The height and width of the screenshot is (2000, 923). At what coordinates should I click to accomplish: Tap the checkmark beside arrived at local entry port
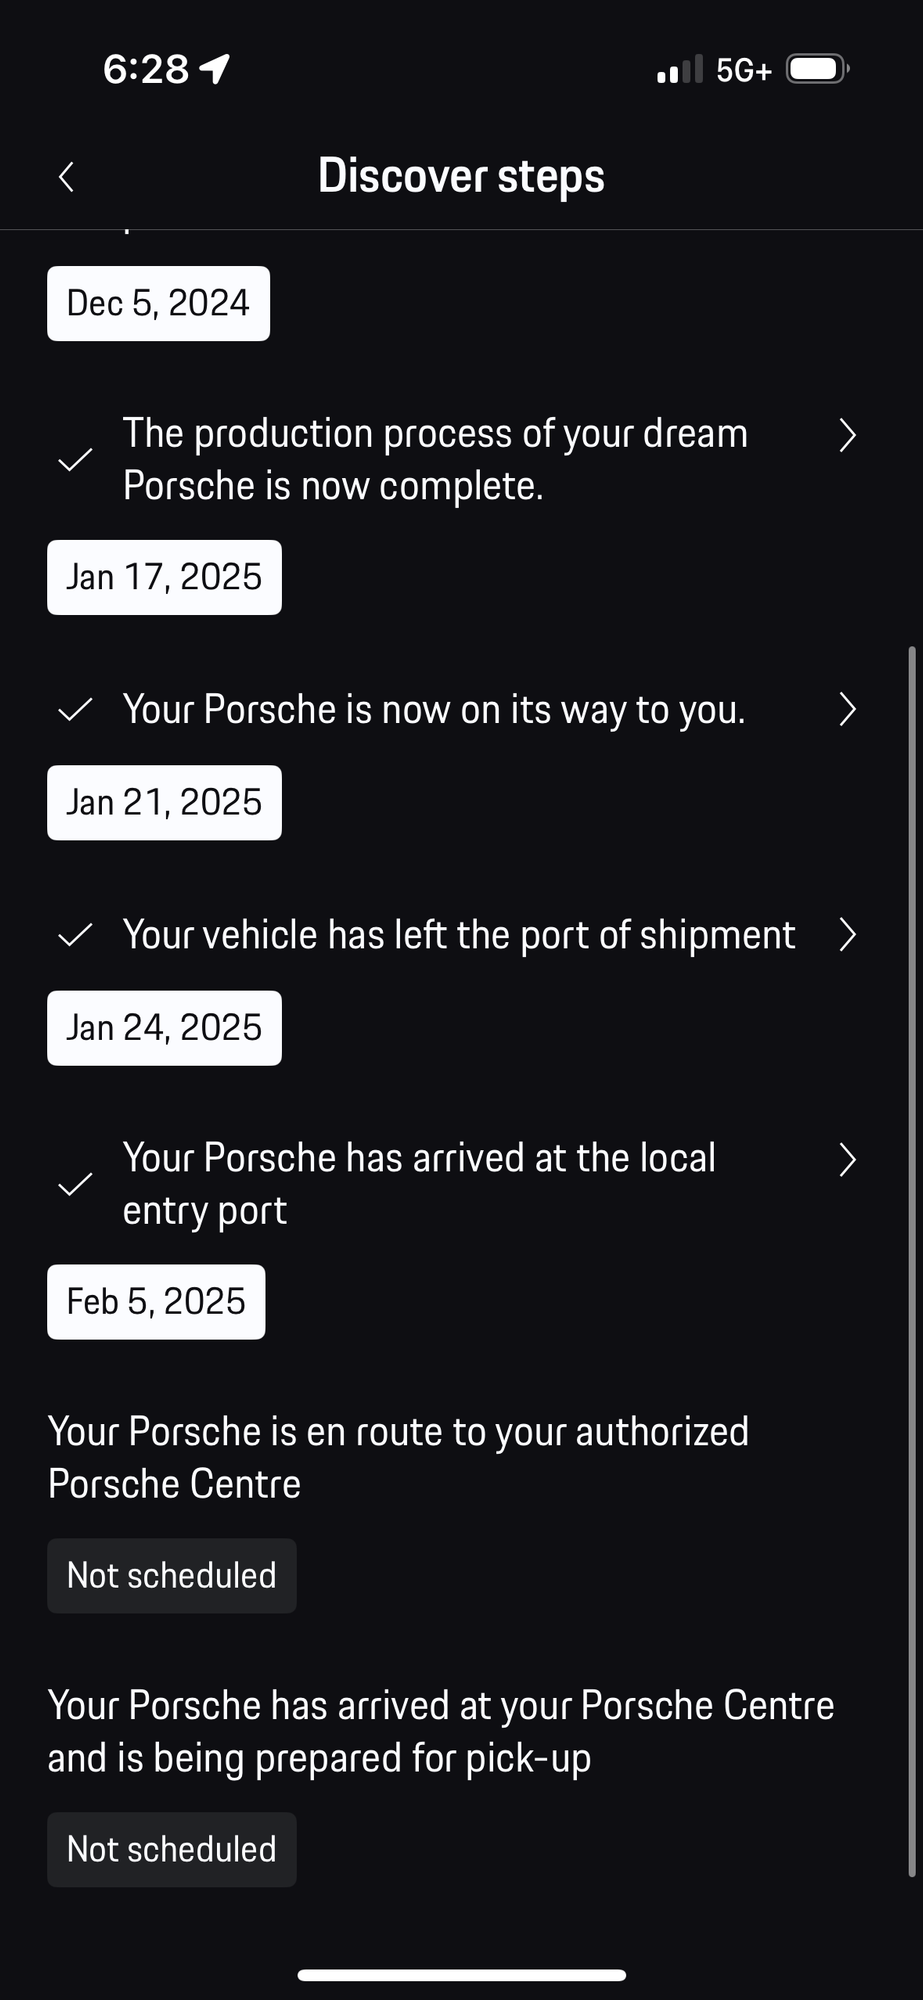pyautogui.click(x=75, y=1184)
